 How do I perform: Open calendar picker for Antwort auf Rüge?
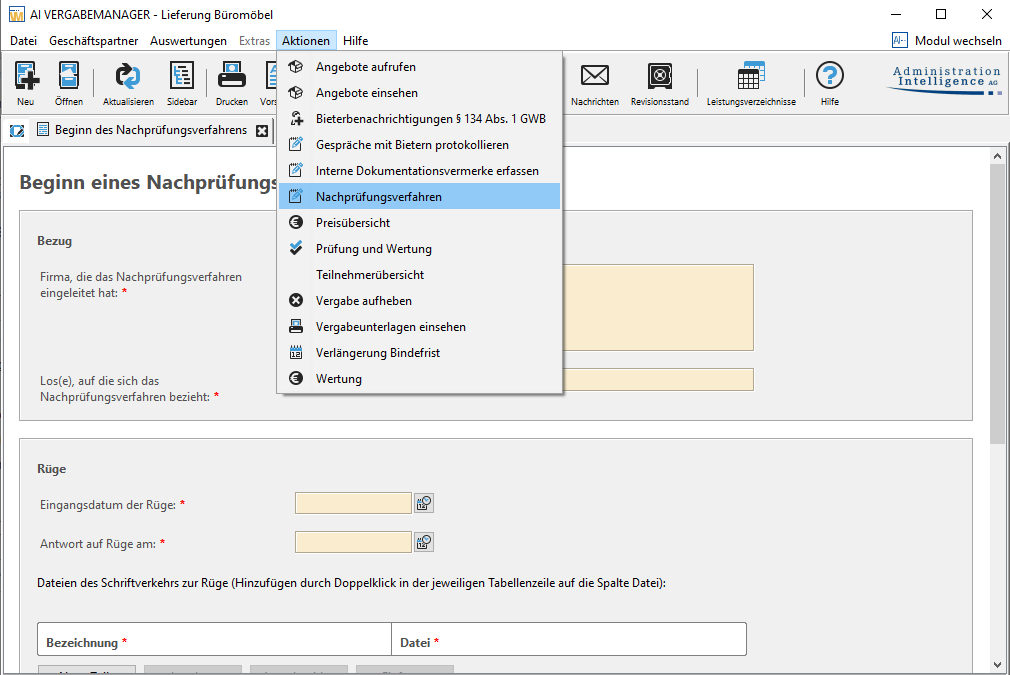click(424, 542)
